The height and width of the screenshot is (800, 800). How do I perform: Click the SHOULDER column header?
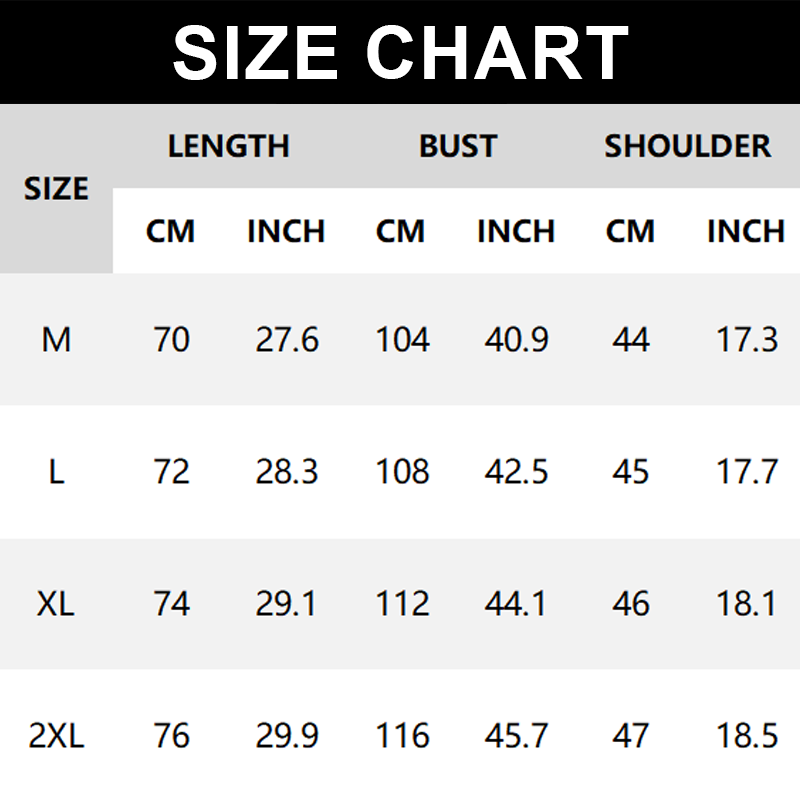click(x=688, y=146)
